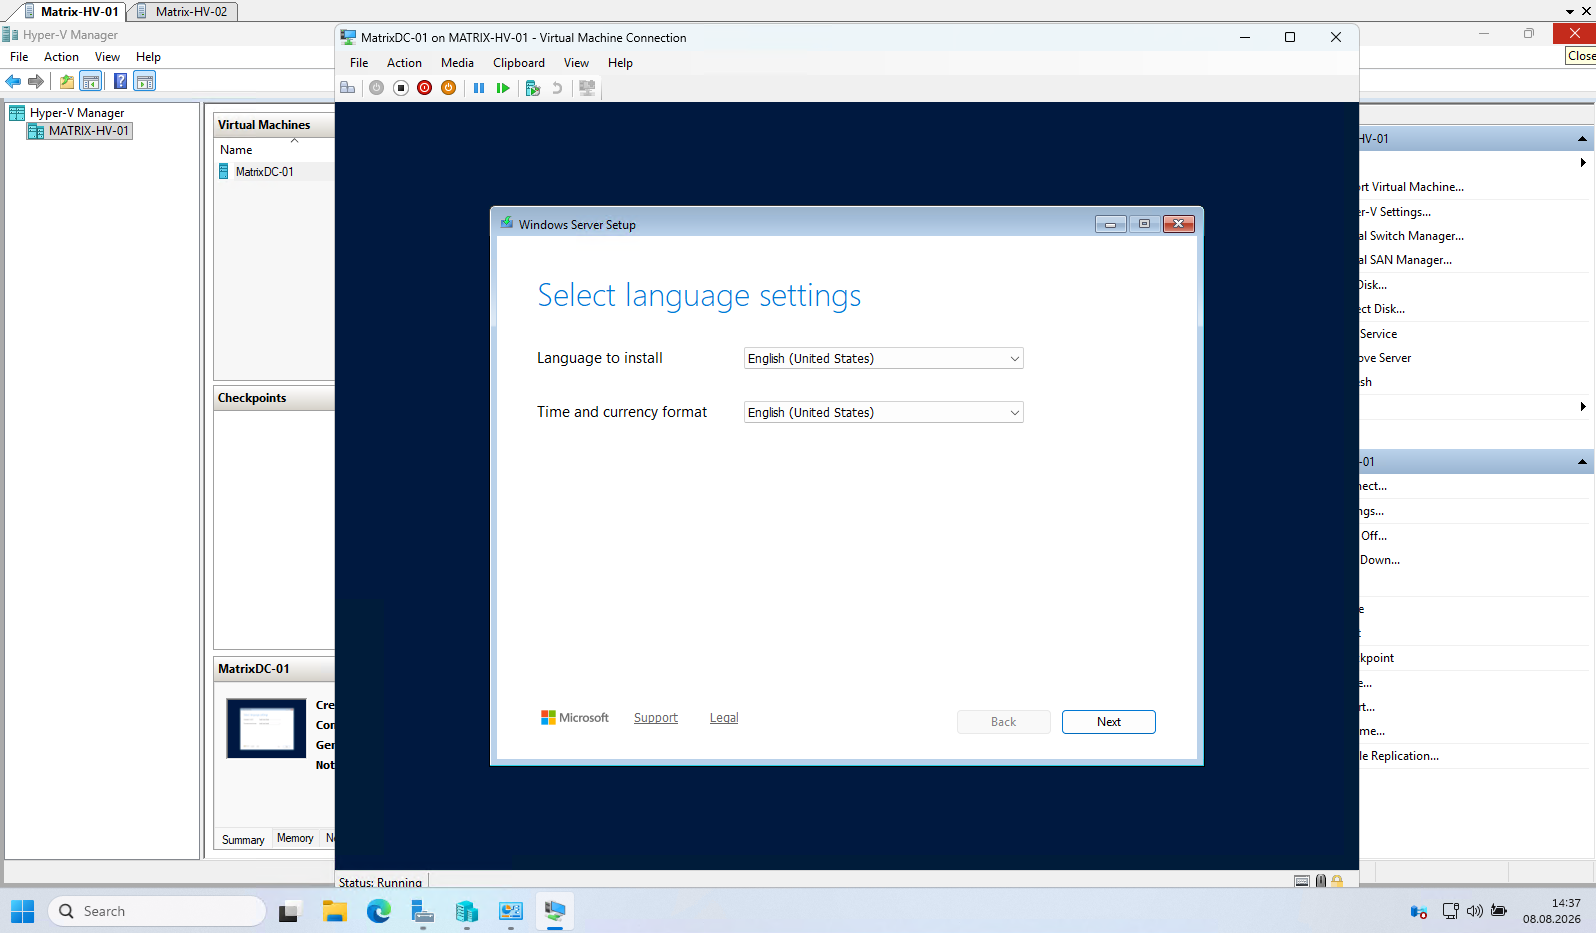Screen dimensions: 1596x933
Task: Open File Explorer from the taskbar
Action: click(334, 911)
